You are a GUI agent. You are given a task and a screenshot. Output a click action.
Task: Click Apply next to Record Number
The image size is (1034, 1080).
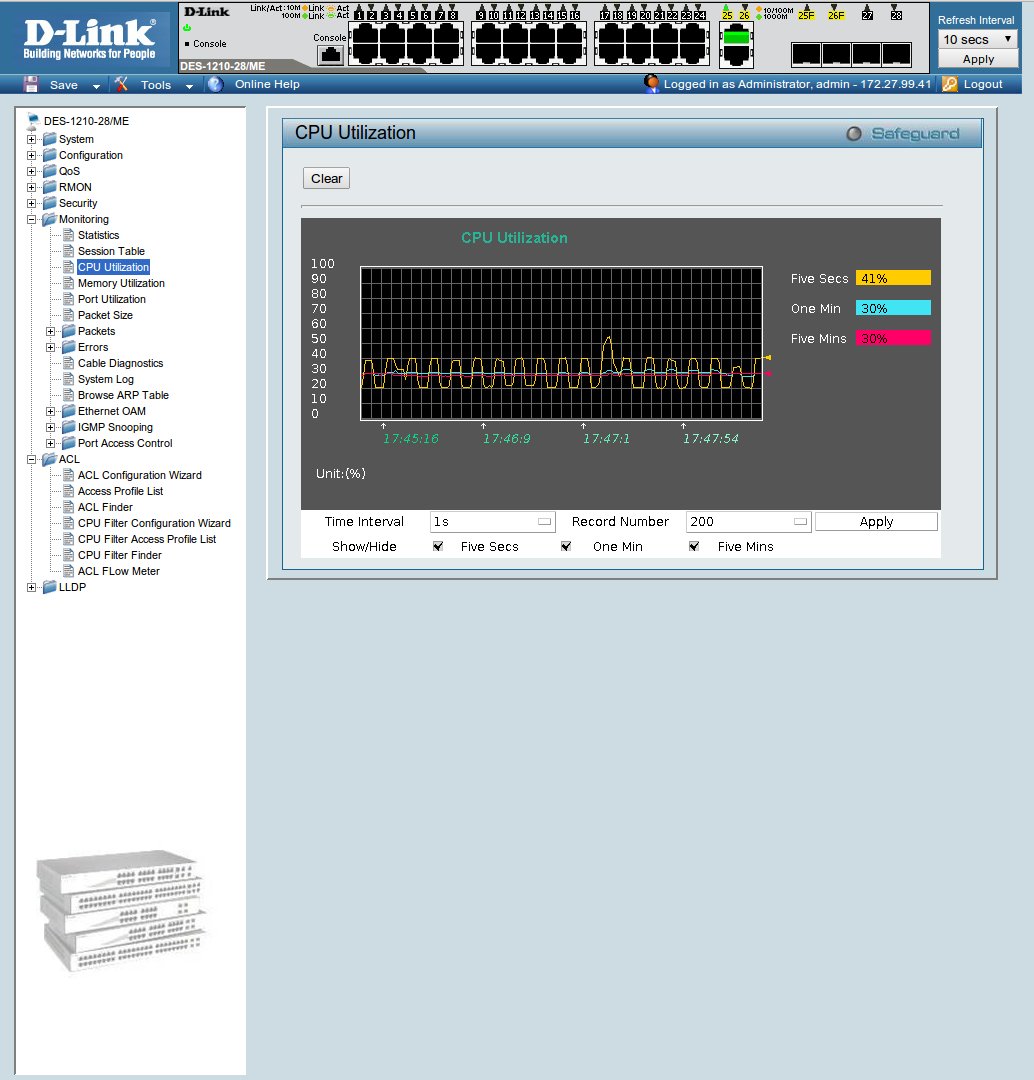point(876,522)
